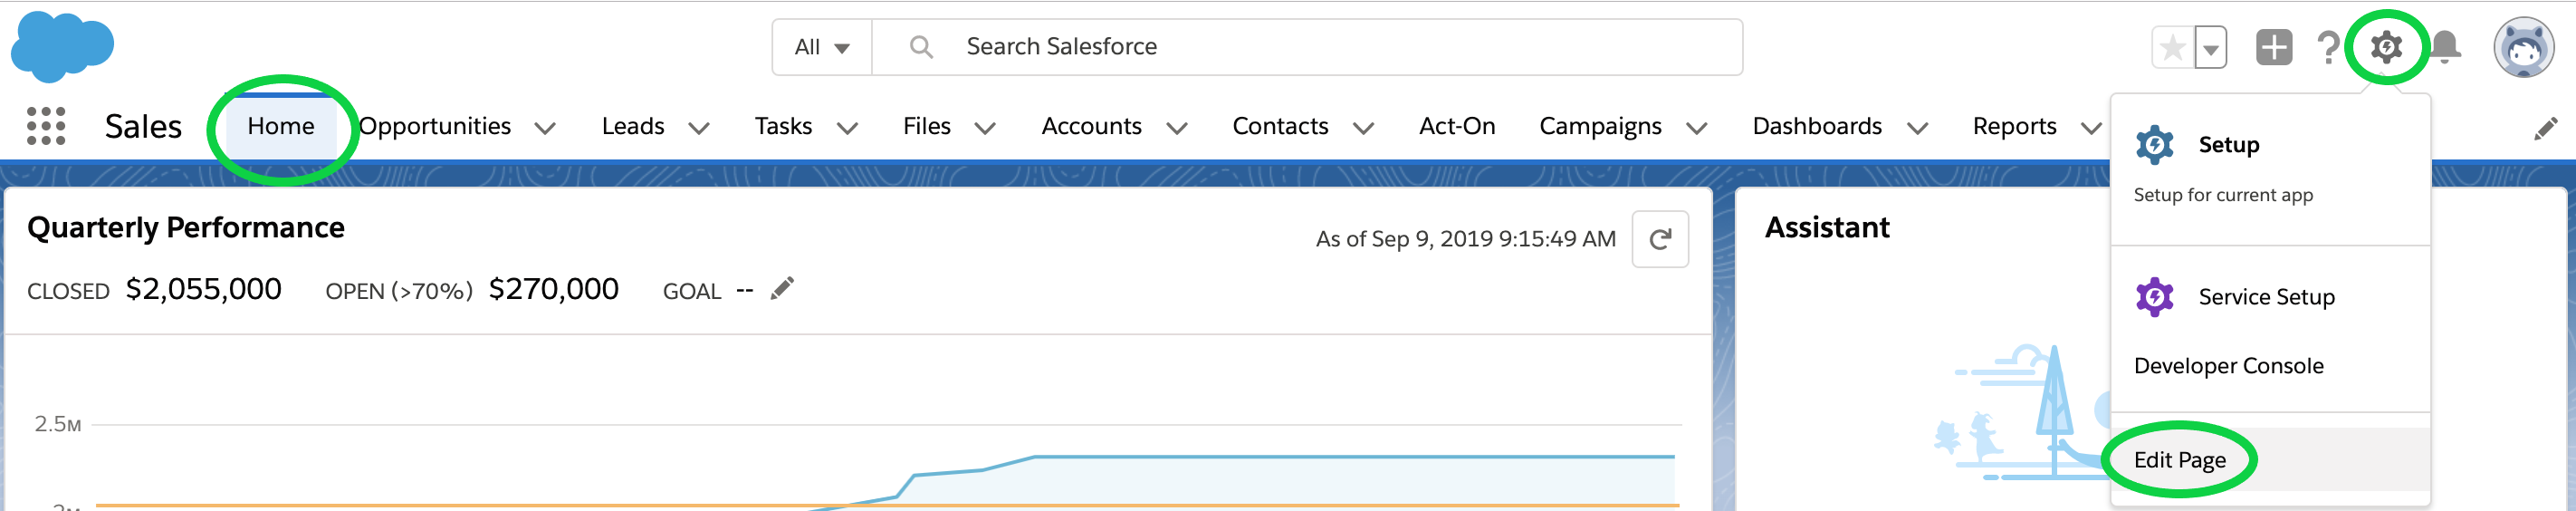Image resolution: width=2576 pixels, height=511 pixels.
Task: Switch to the Campaigns tab
Action: [x=1600, y=126]
